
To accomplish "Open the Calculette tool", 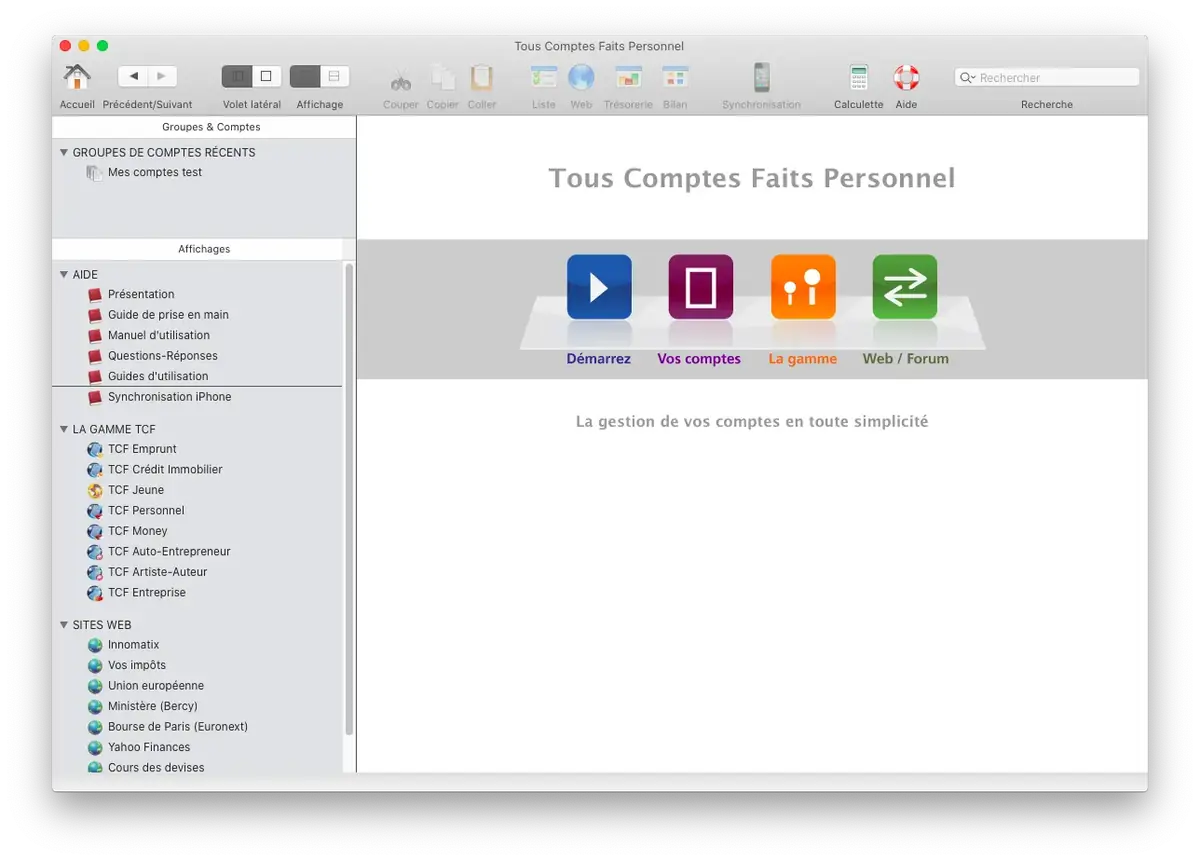I will (857, 78).
